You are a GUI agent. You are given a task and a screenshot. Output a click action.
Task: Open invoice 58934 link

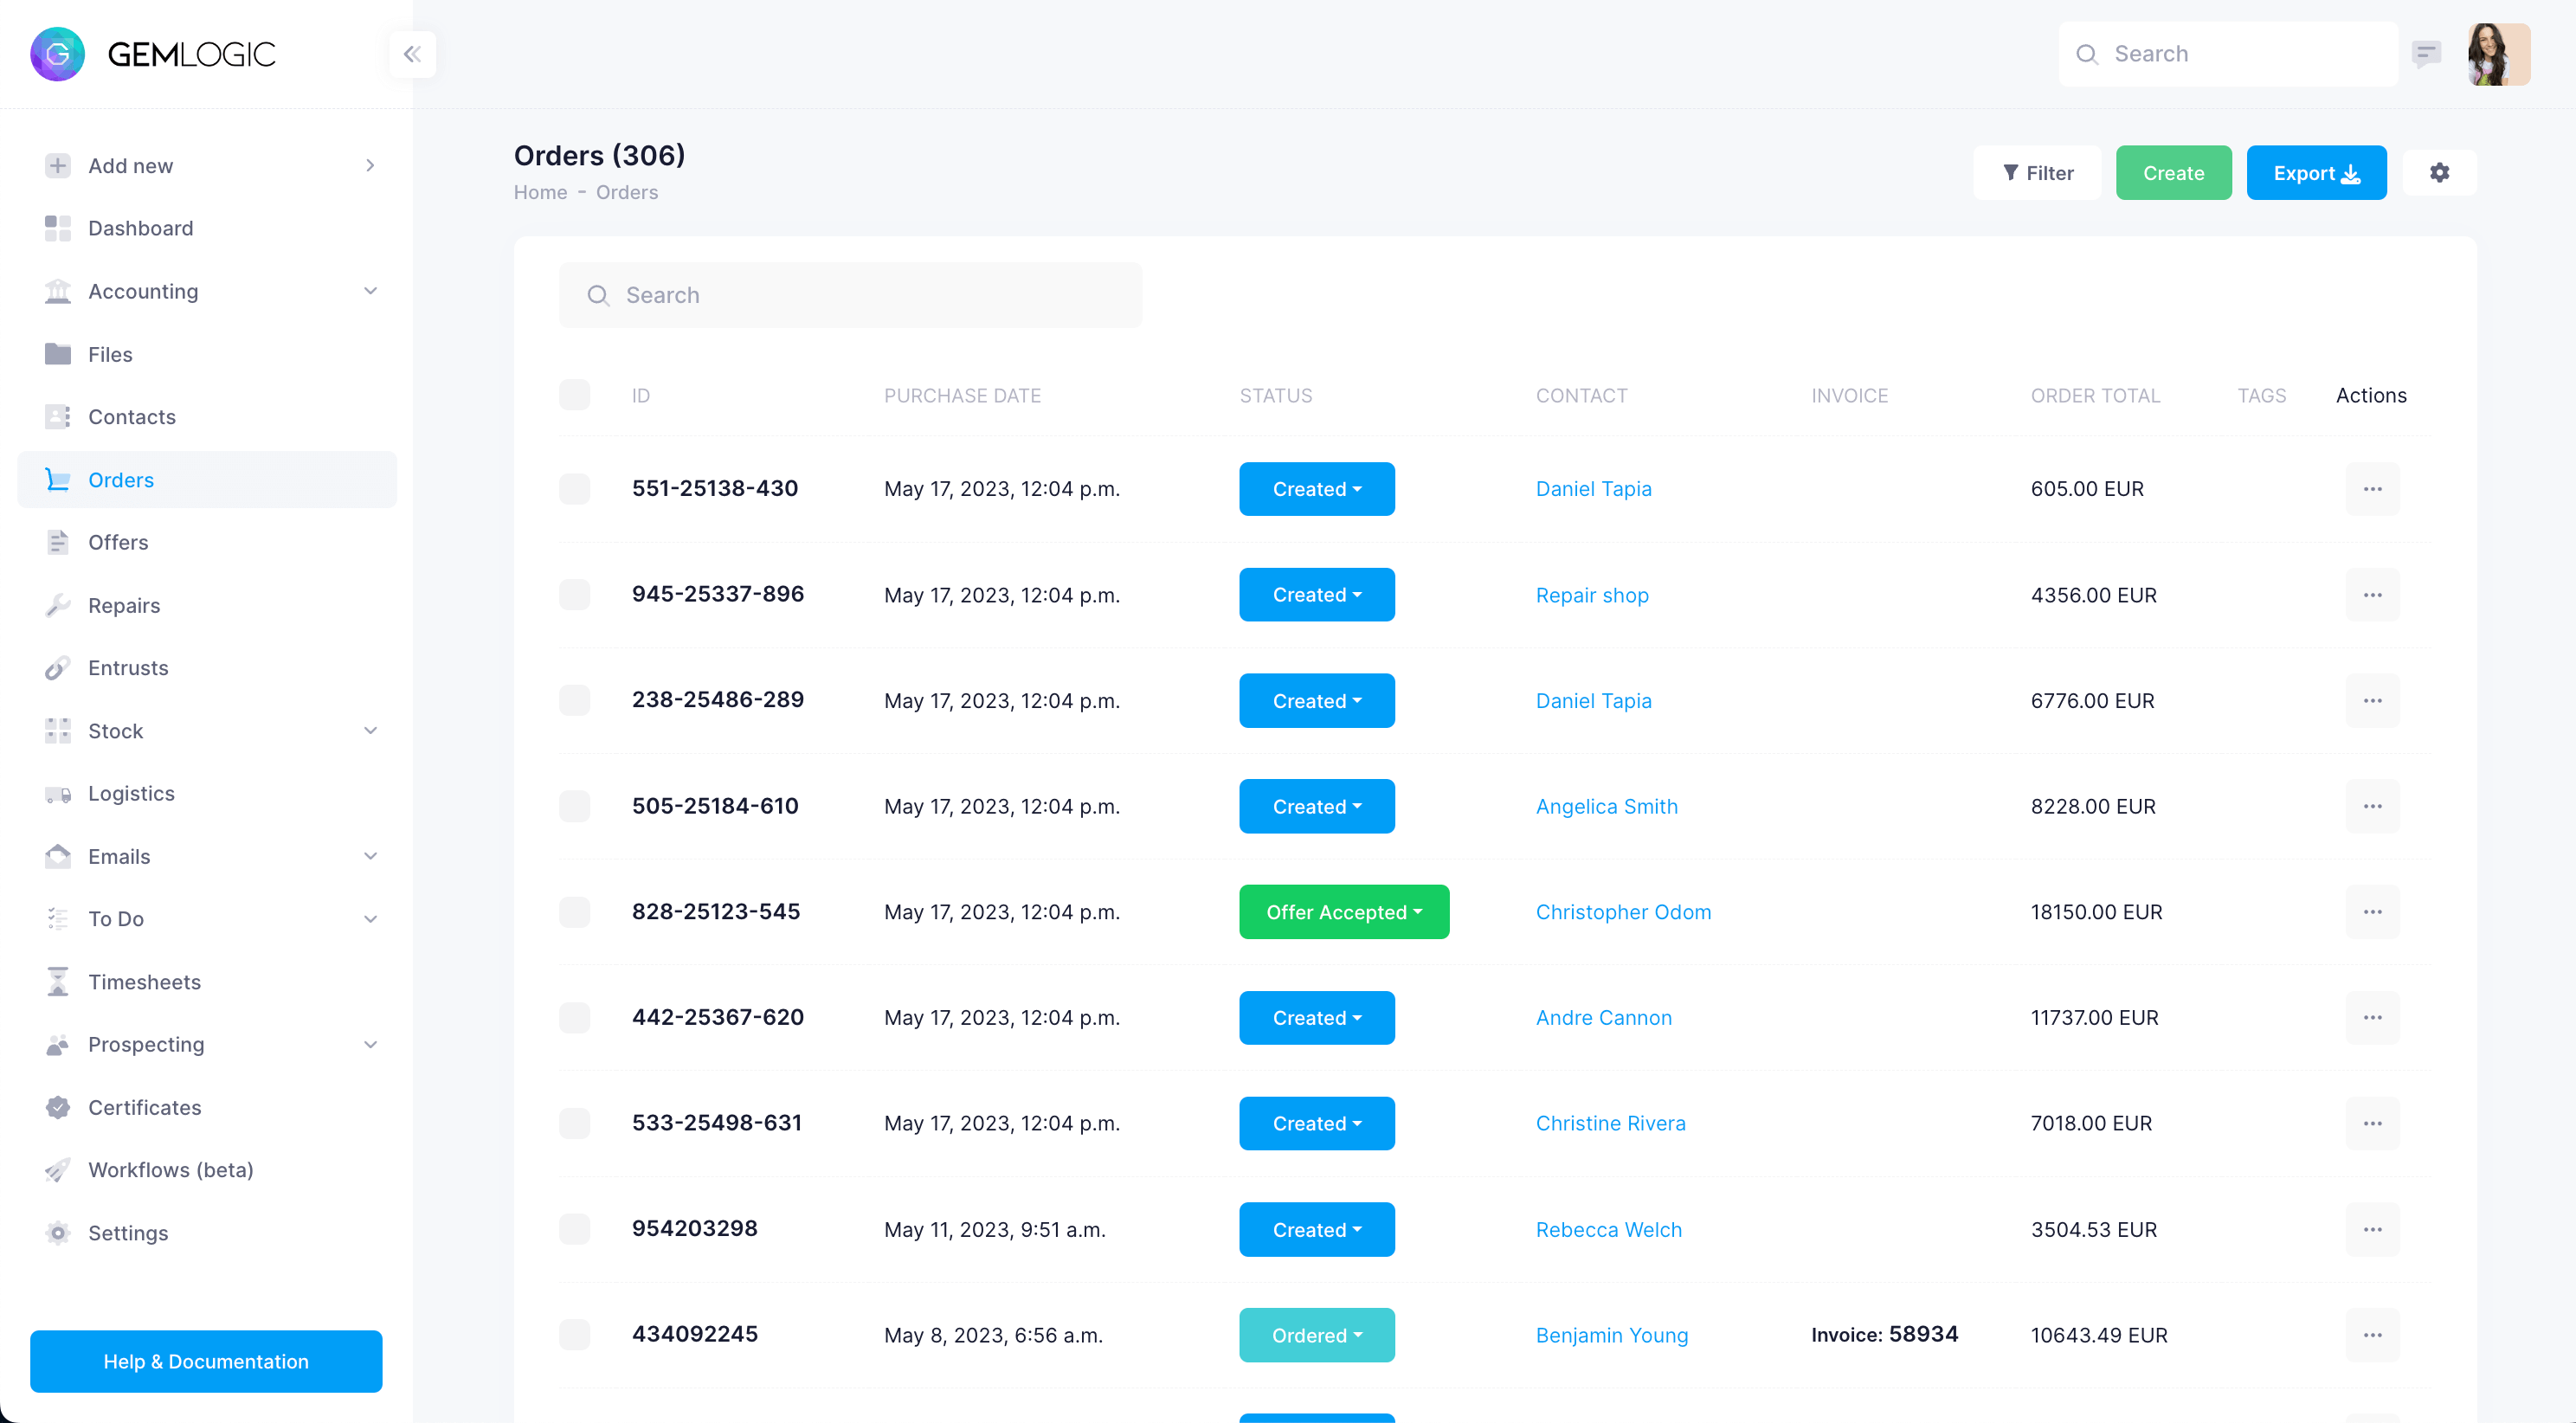coord(1884,1335)
